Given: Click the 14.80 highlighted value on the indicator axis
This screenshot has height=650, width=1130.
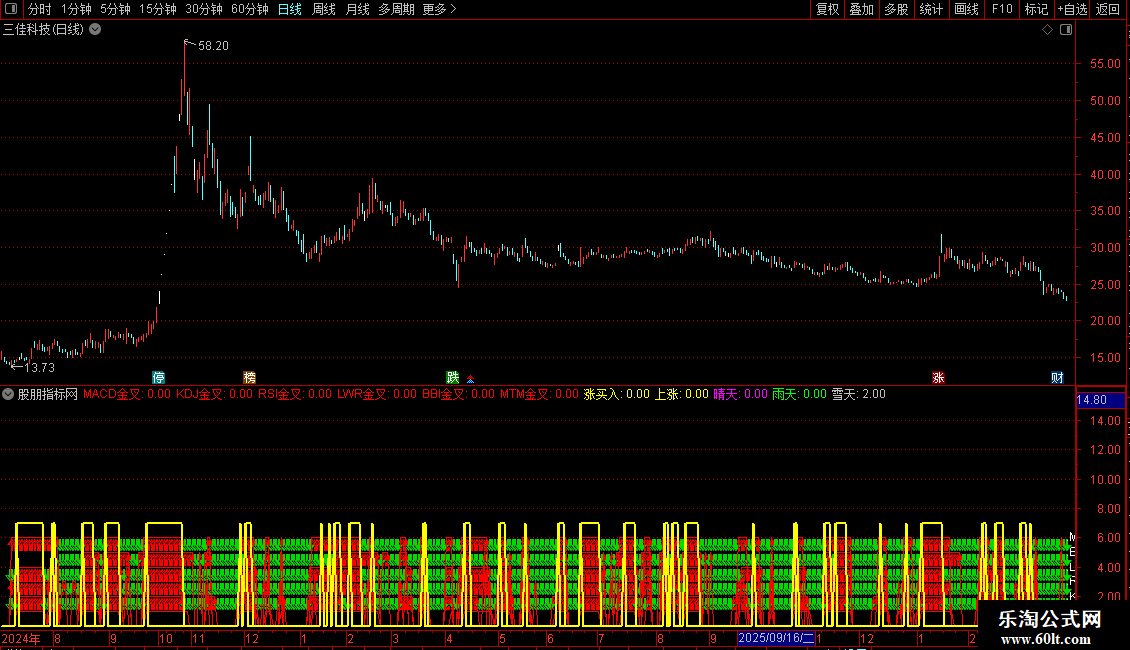Looking at the screenshot, I should [1100, 400].
